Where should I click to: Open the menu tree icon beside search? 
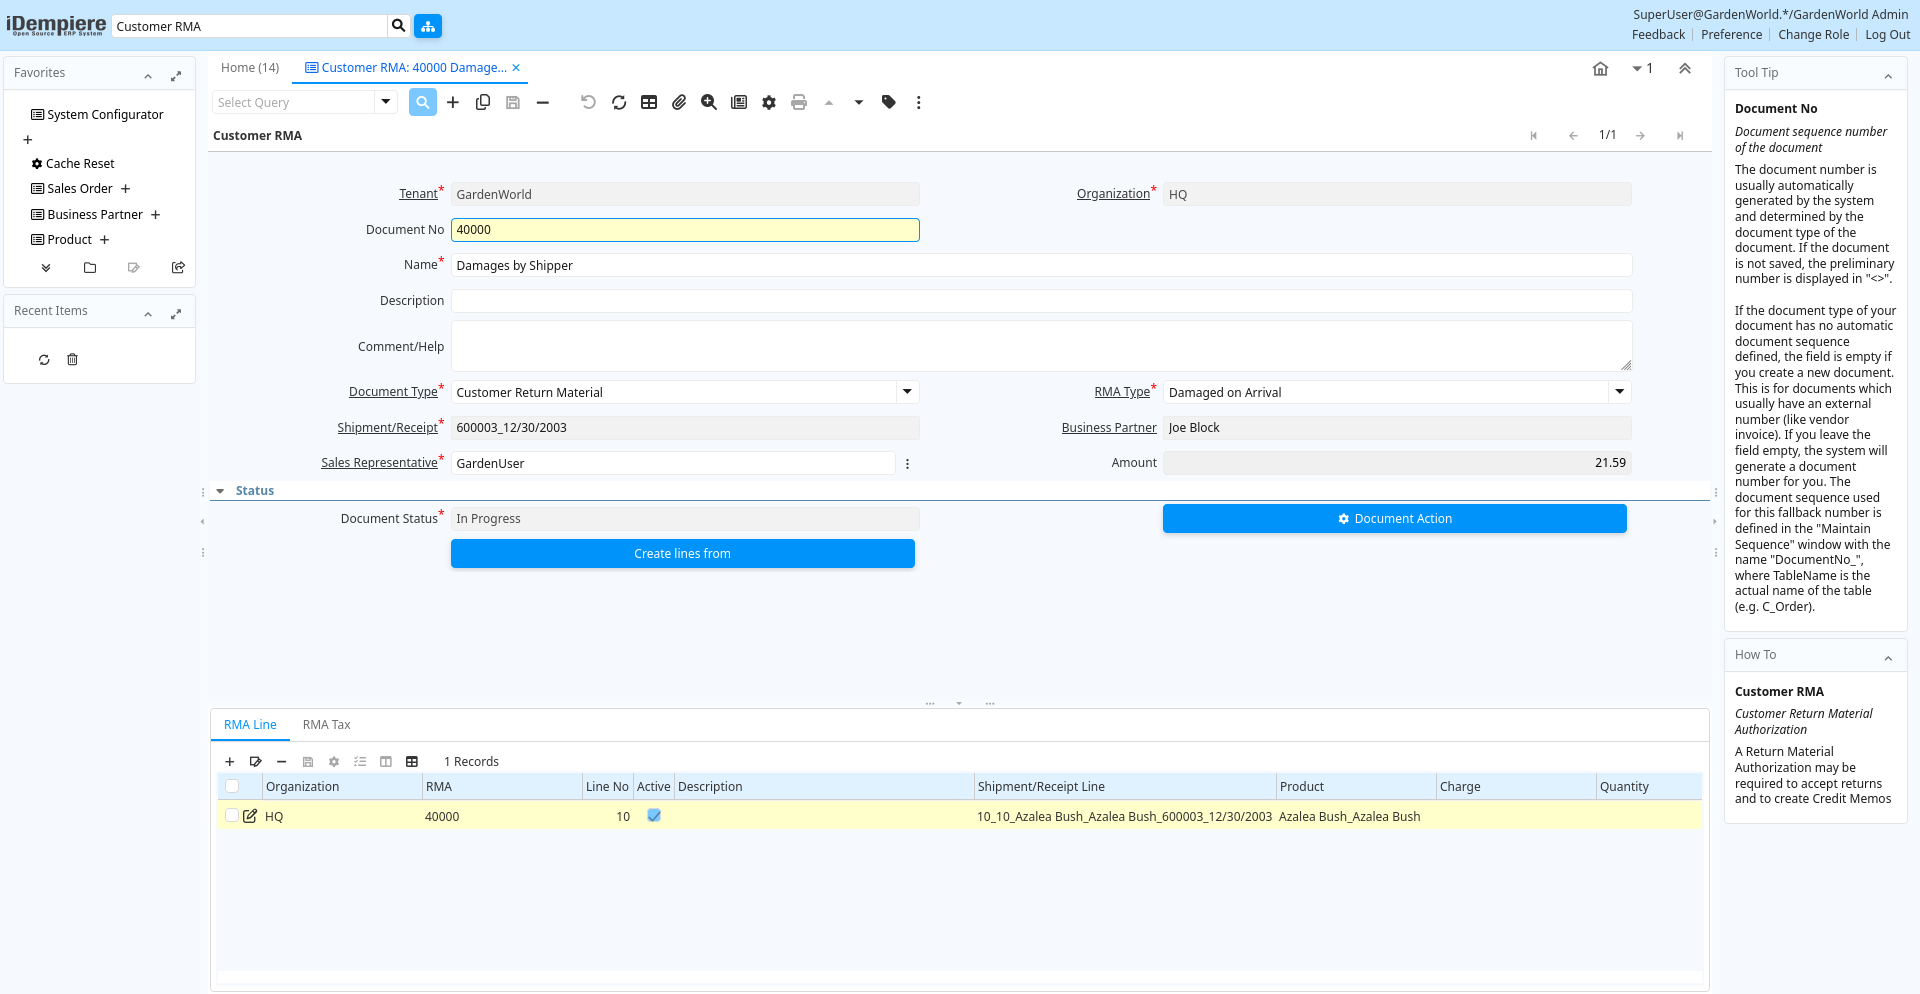428,26
